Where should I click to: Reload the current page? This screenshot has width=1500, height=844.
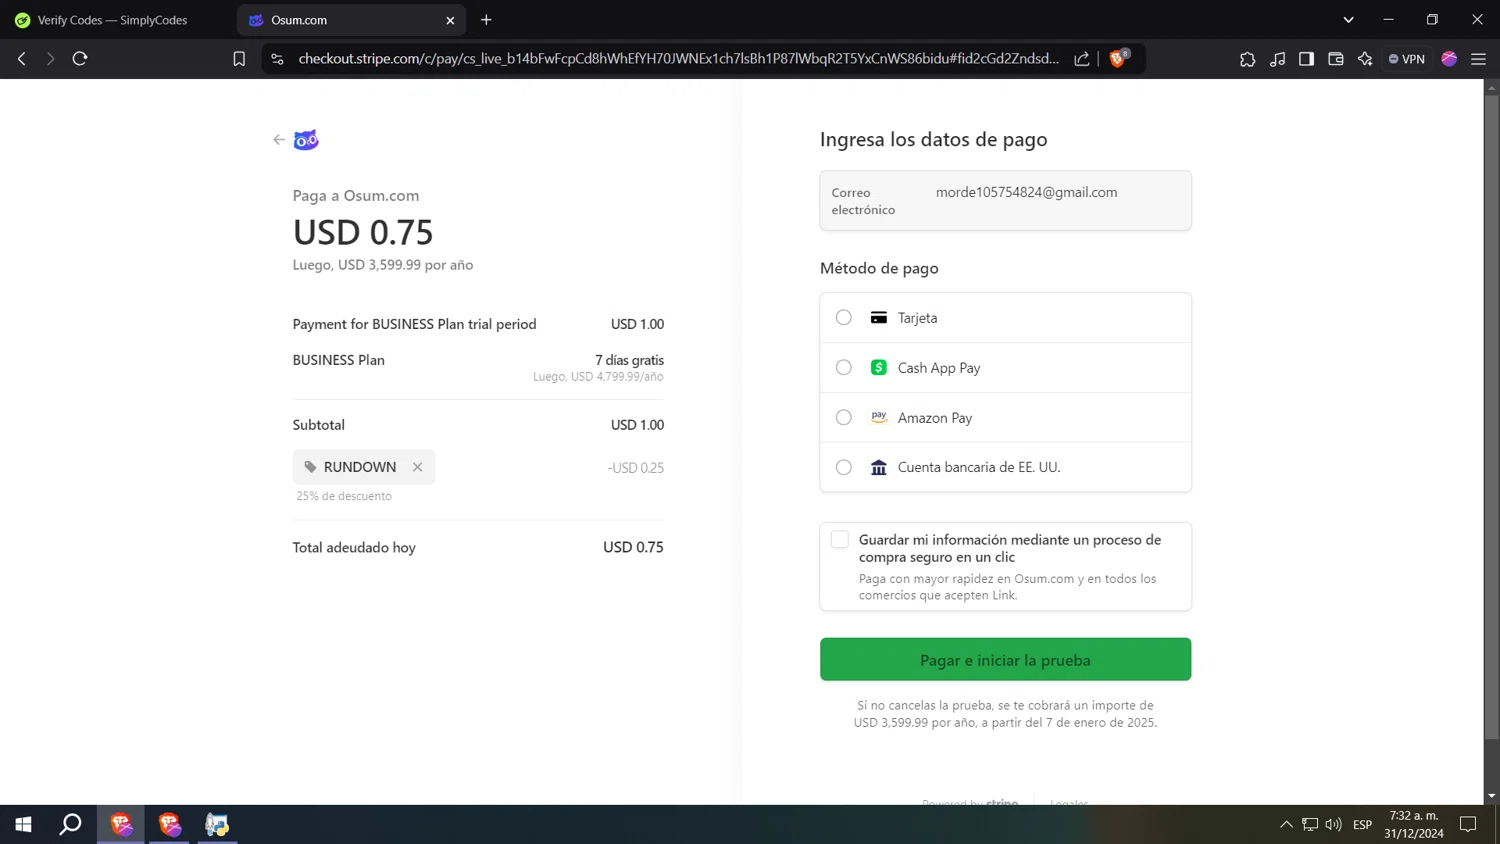point(80,59)
